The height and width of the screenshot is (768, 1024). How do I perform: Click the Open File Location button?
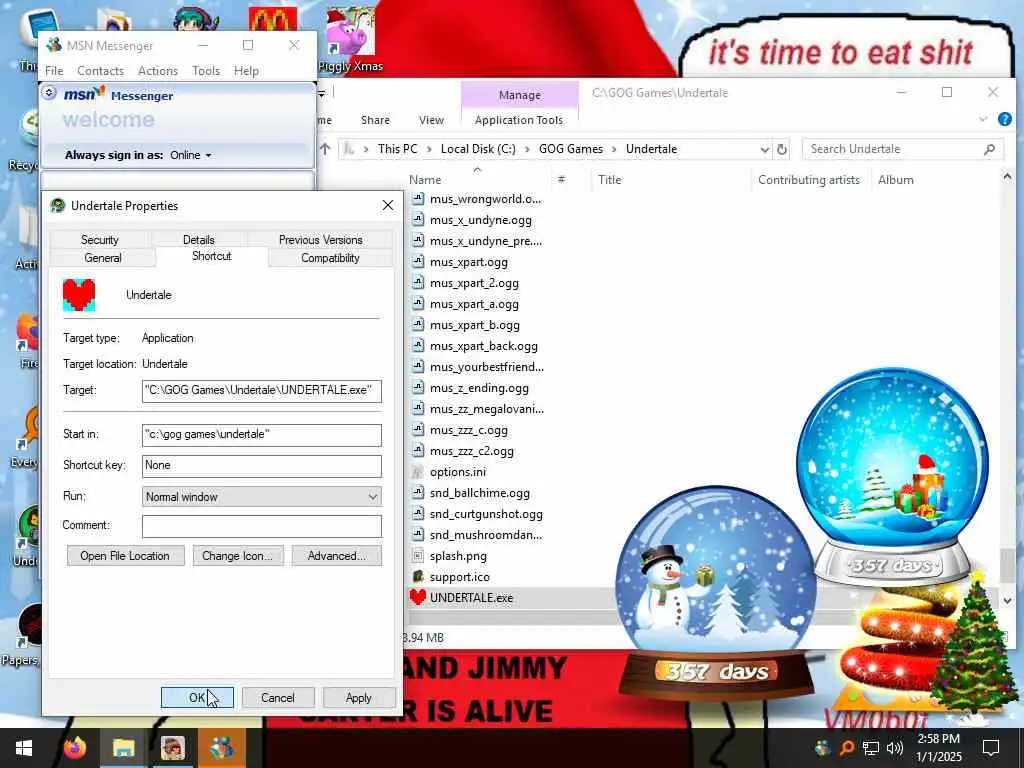tap(125, 556)
